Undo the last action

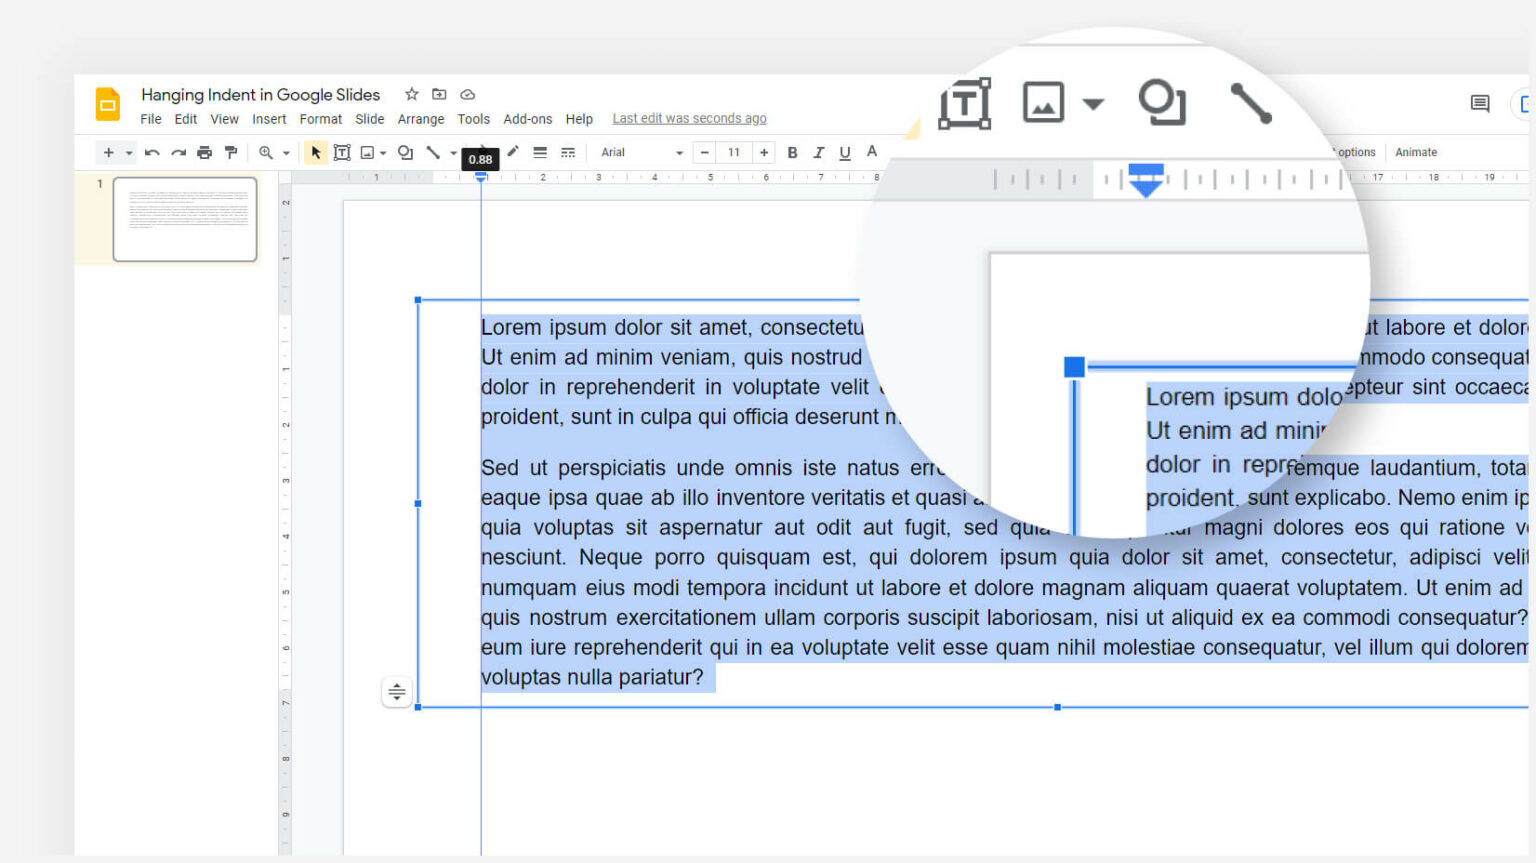pyautogui.click(x=152, y=152)
